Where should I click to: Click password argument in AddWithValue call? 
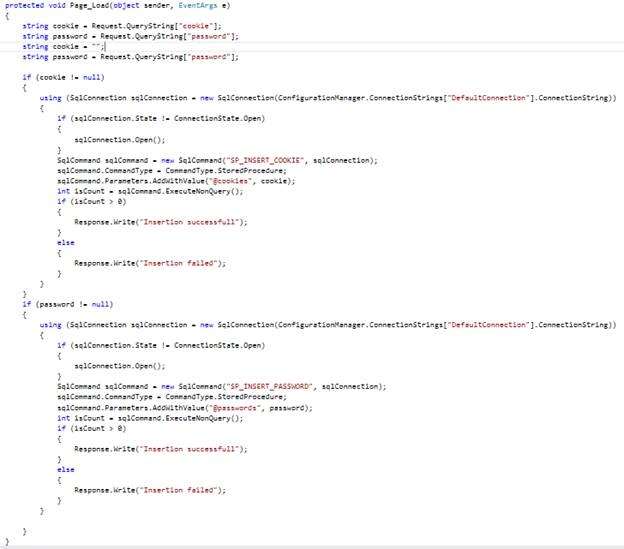pos(287,408)
